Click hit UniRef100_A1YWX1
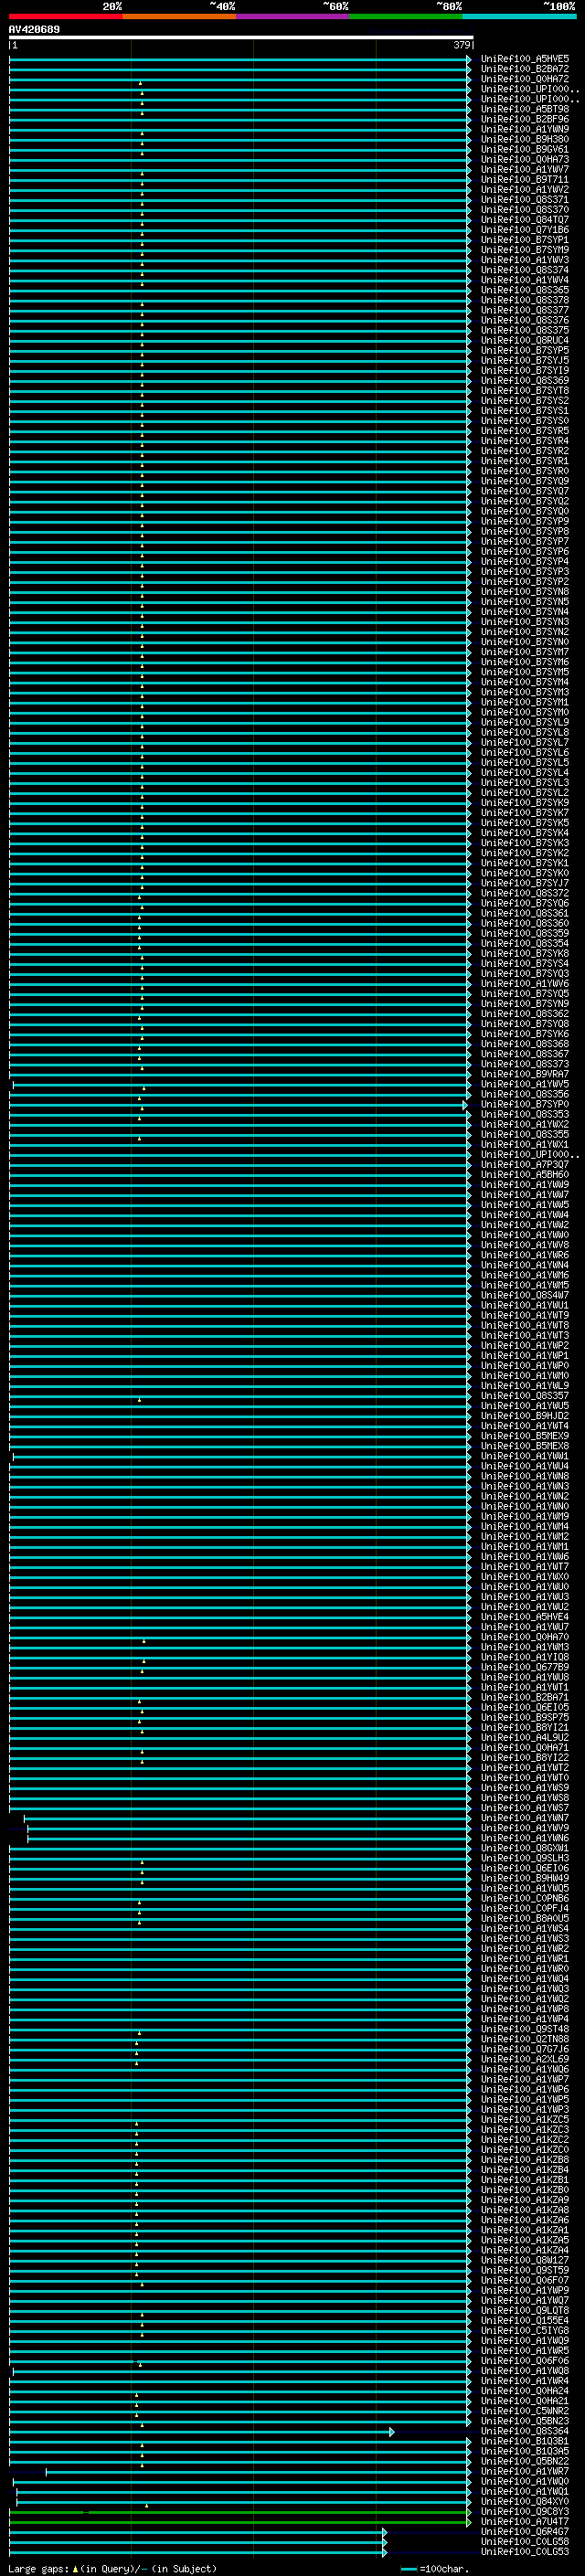Viewport: 585px width, 2576px height. point(525,1144)
